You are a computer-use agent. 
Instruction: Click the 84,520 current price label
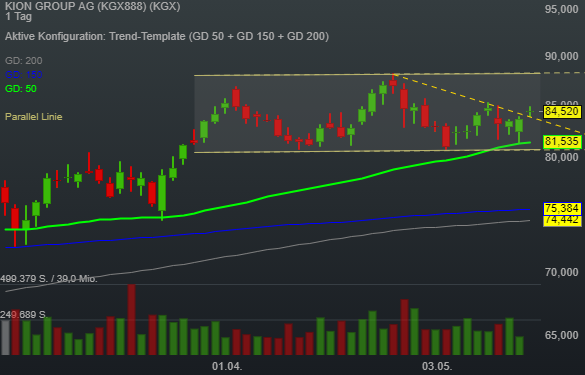(x=562, y=112)
